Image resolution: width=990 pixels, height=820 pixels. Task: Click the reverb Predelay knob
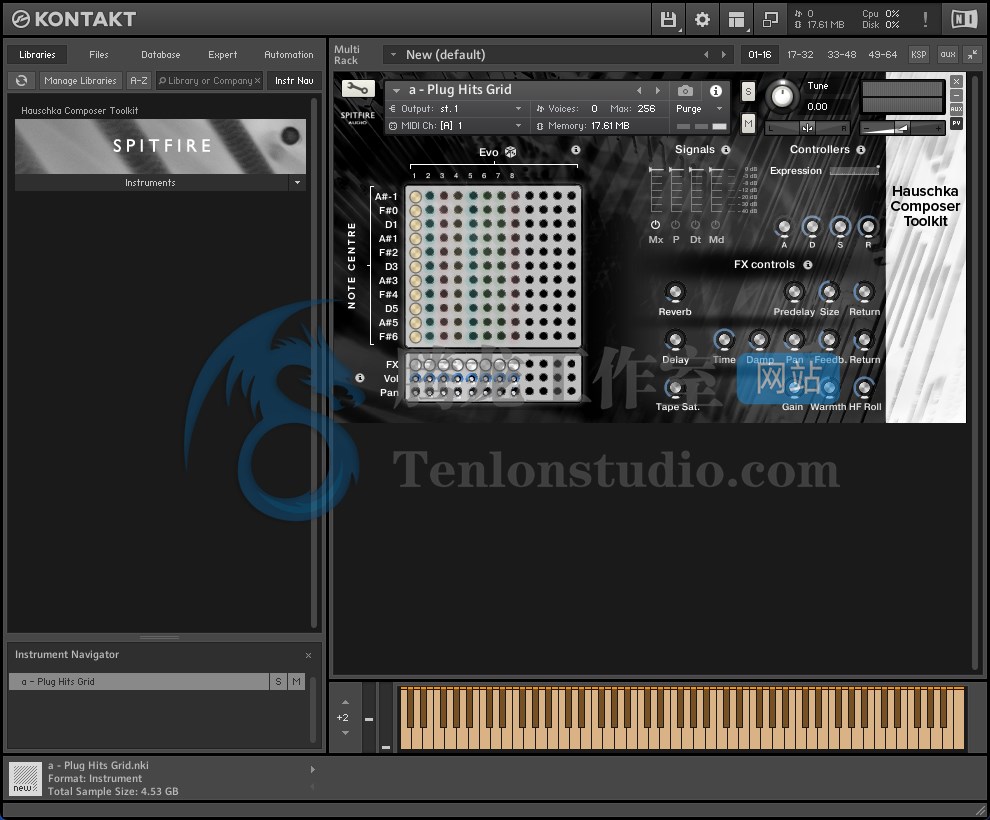point(794,292)
